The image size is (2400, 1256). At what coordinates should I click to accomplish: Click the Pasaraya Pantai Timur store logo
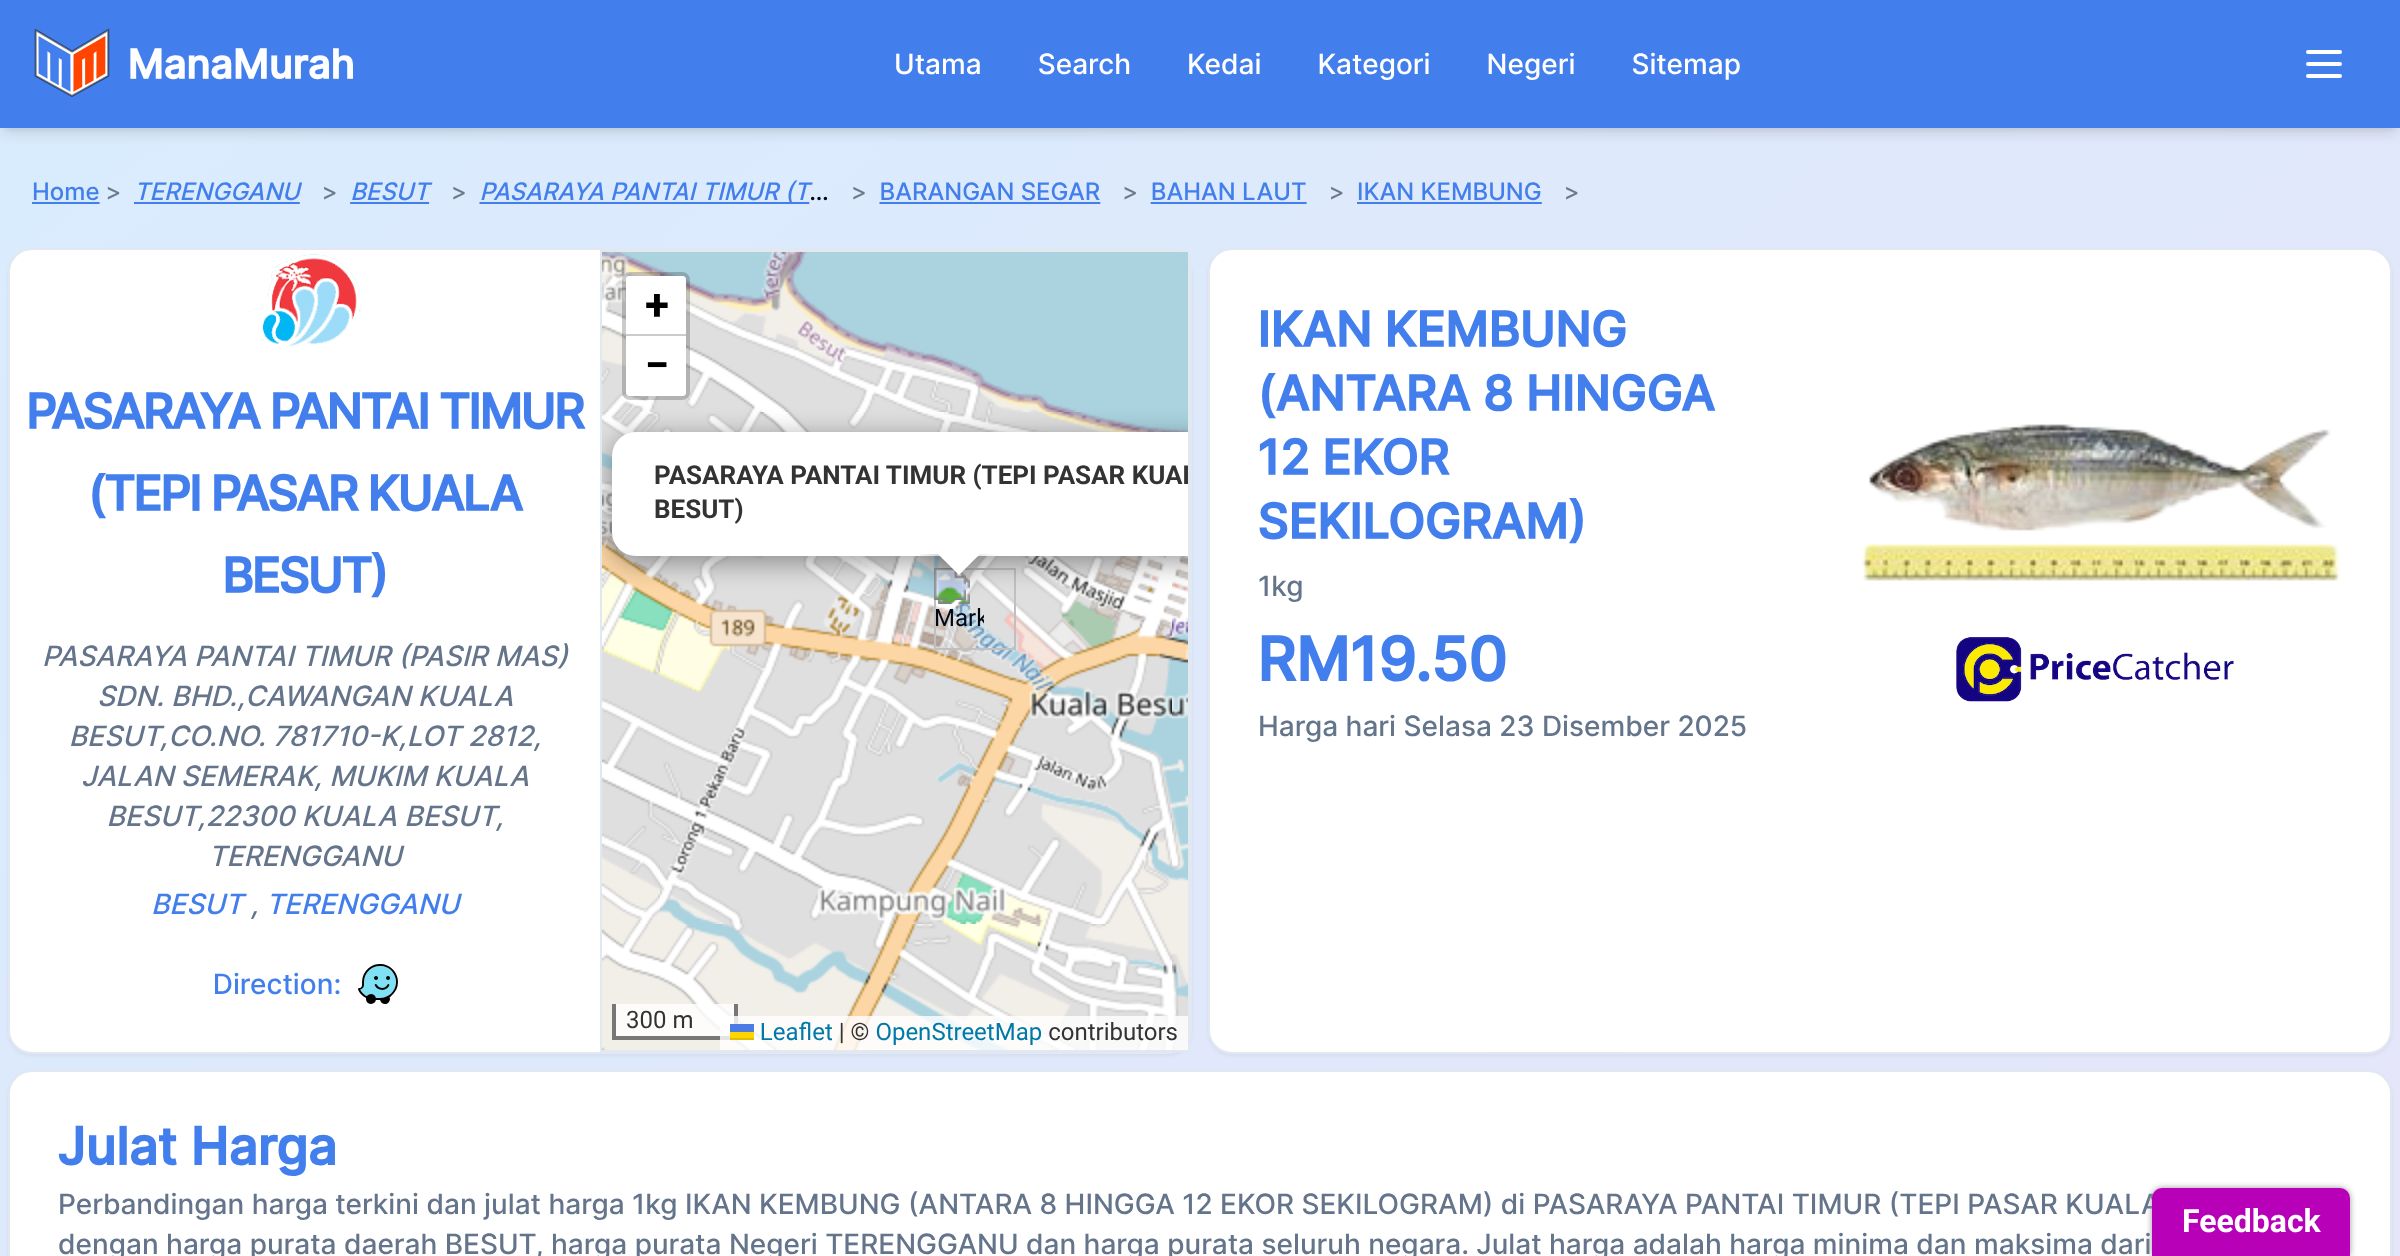point(308,302)
